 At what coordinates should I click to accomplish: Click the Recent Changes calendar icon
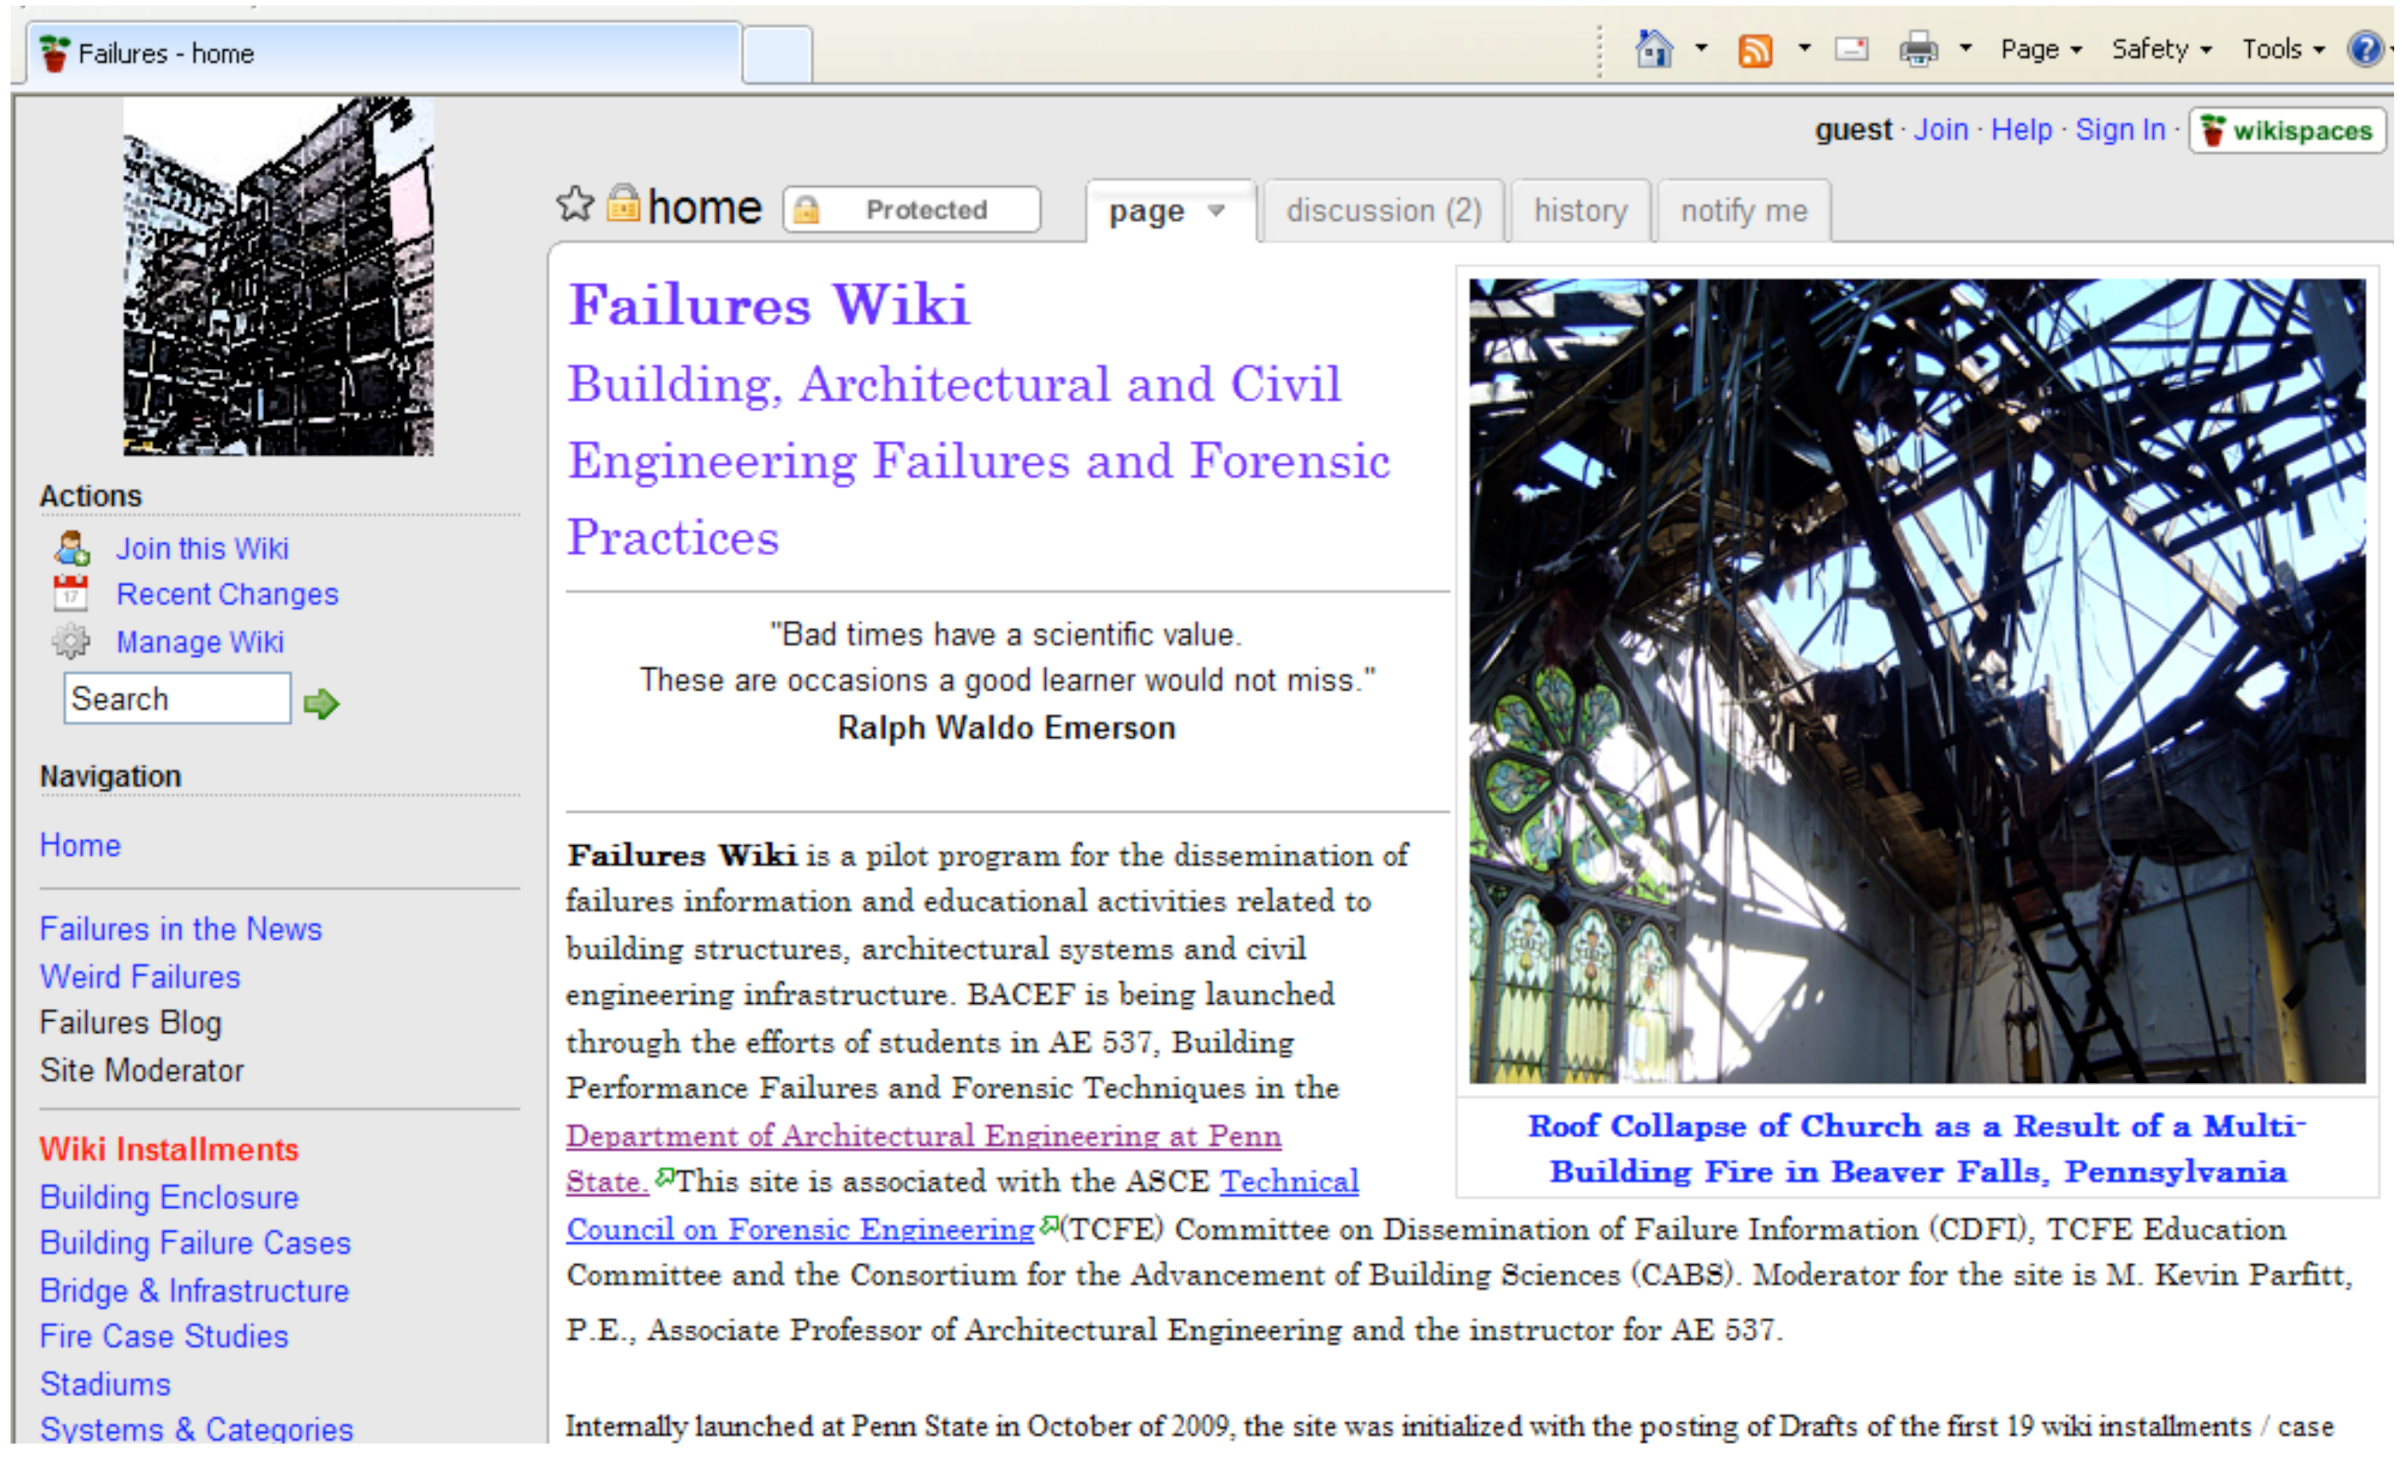71,594
